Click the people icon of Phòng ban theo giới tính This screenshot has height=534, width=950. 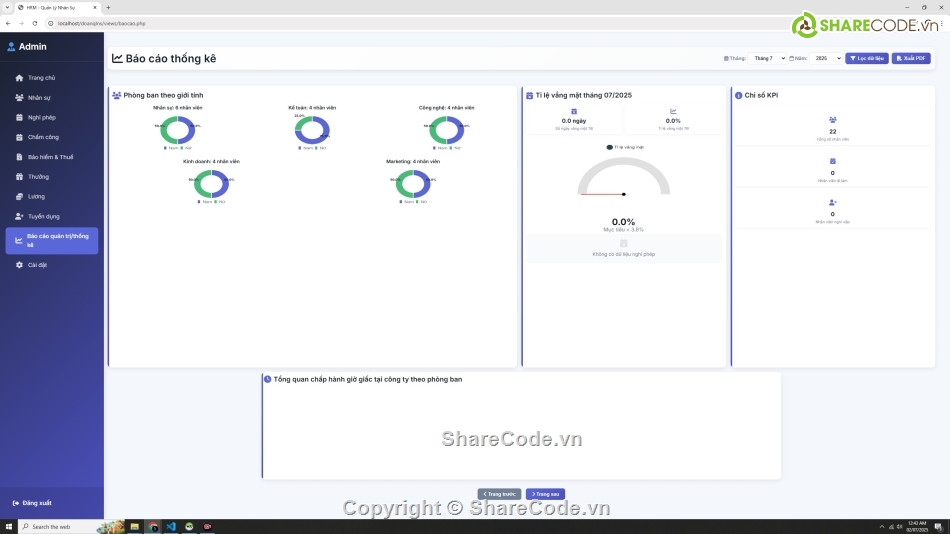click(116, 95)
